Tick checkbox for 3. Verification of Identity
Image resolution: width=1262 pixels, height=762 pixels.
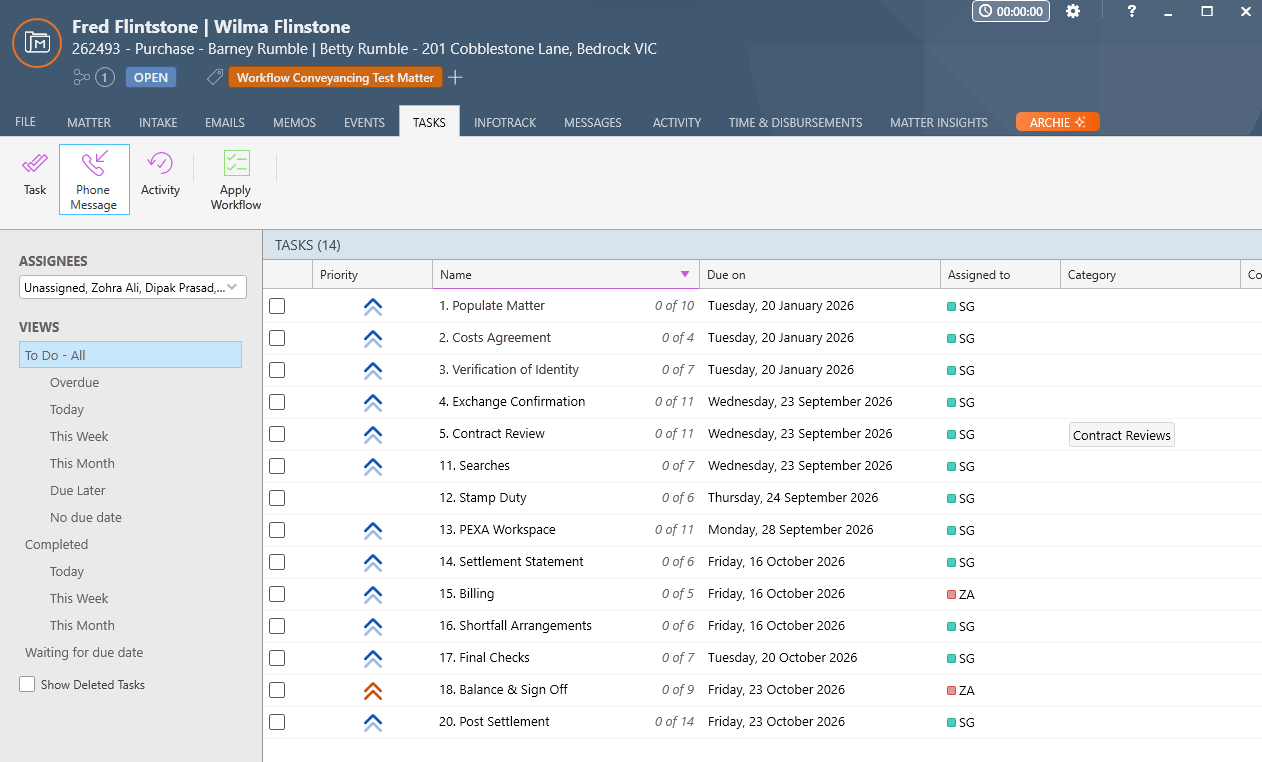pyautogui.click(x=277, y=370)
